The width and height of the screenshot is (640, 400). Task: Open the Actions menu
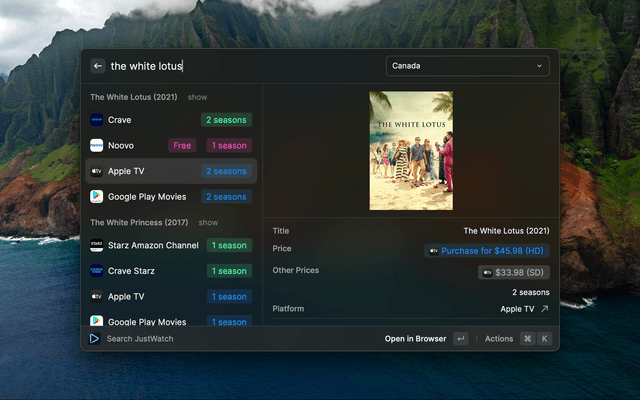click(499, 339)
